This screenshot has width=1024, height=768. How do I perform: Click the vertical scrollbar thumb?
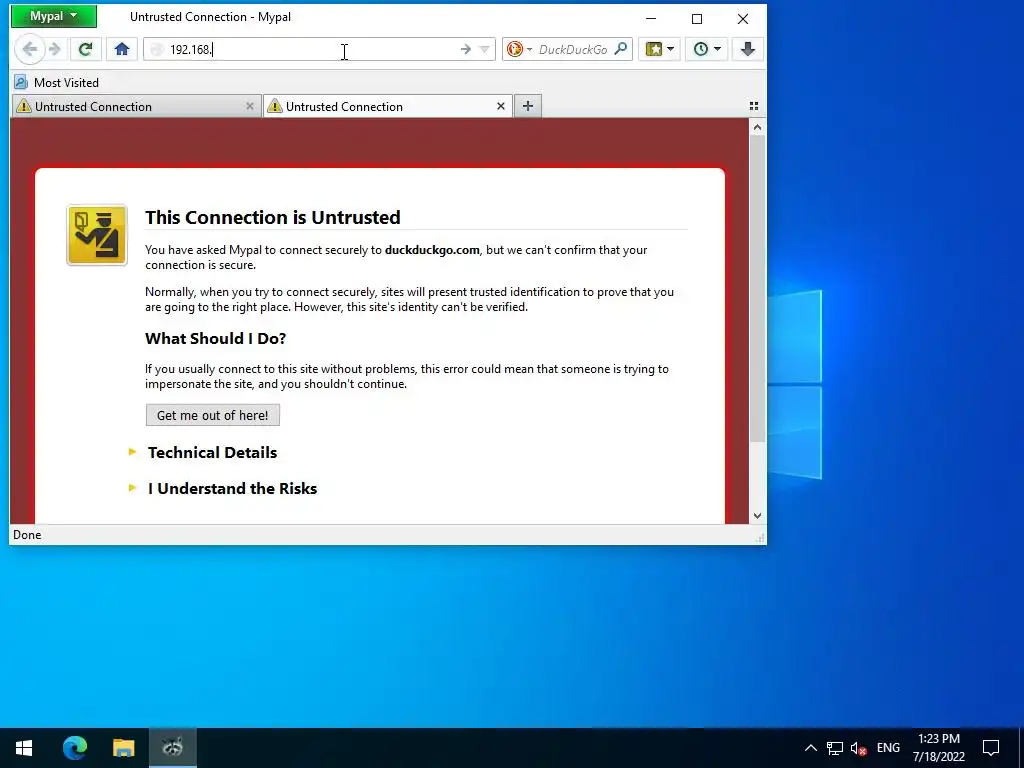point(758,289)
